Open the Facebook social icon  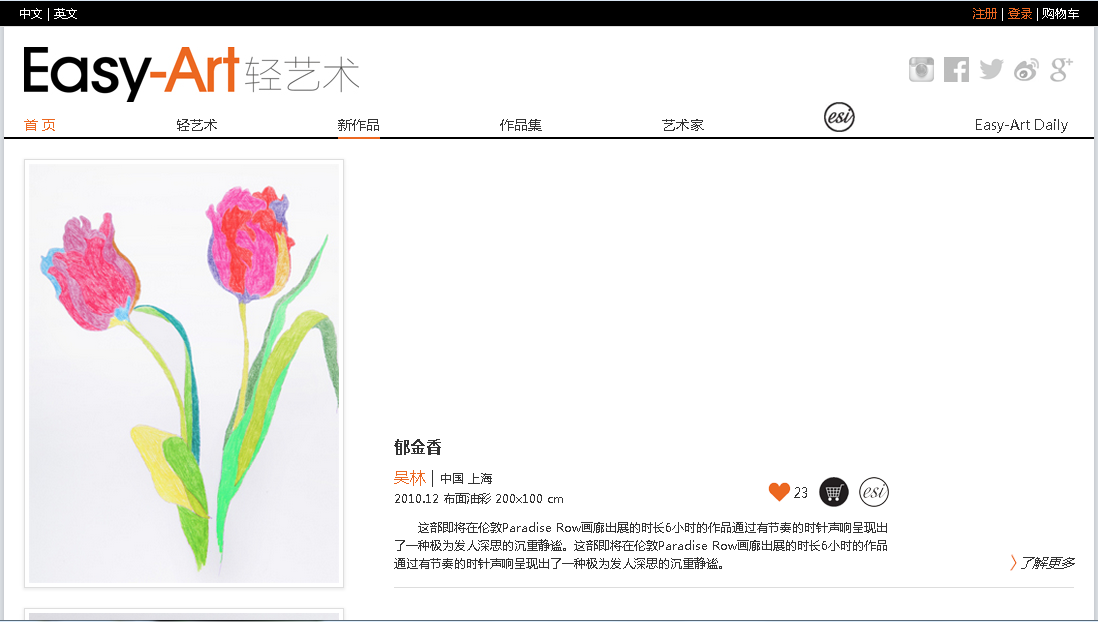[956, 69]
